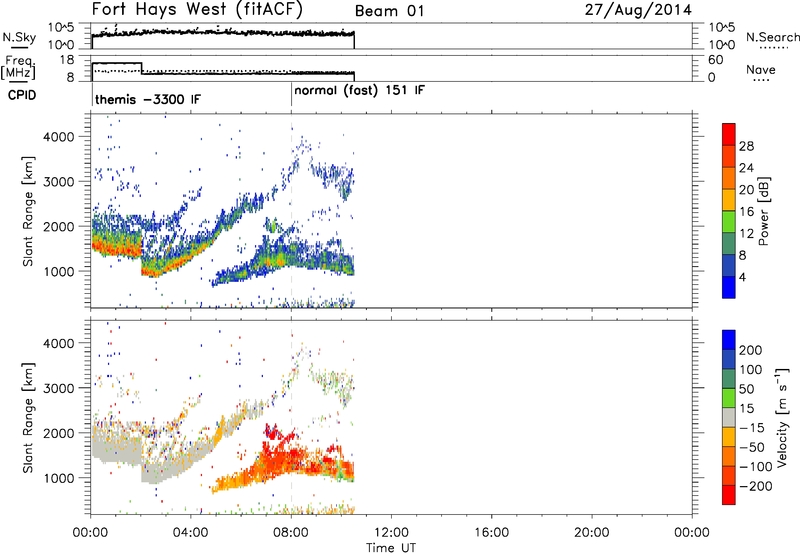The height and width of the screenshot is (554, 800).
Task: Click the upper panel 'Slant Range [km]' label
Action: point(28,211)
